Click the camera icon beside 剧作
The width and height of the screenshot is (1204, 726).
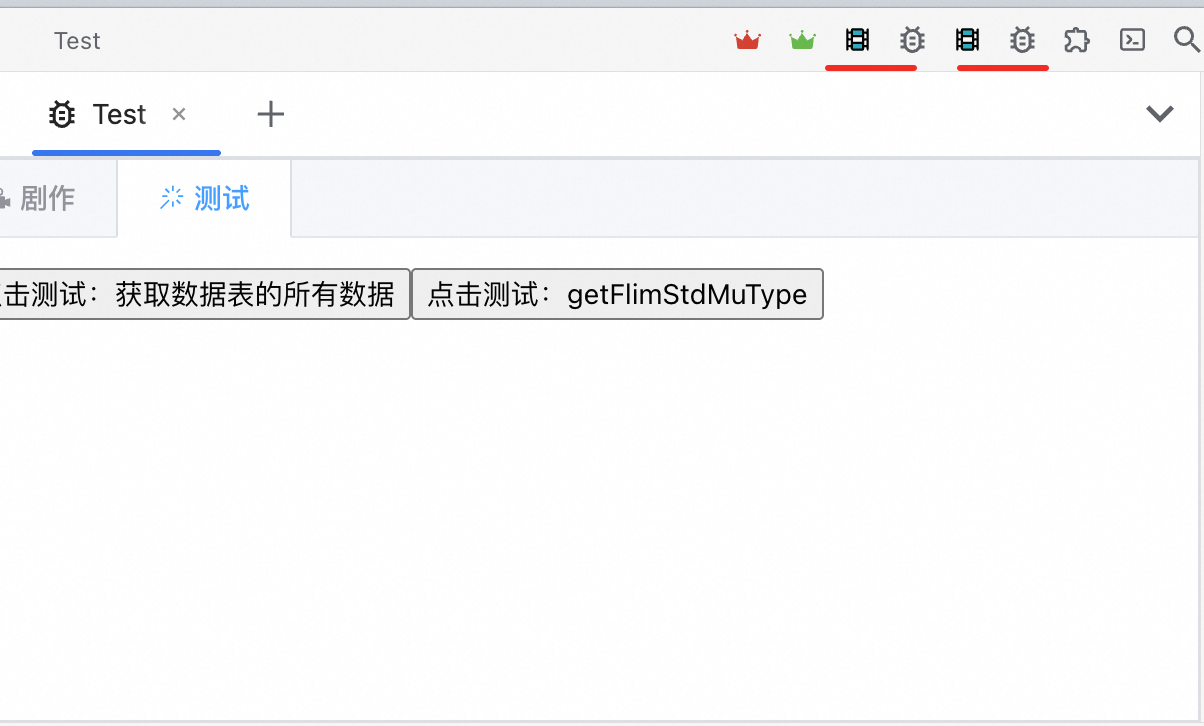coord(4,199)
